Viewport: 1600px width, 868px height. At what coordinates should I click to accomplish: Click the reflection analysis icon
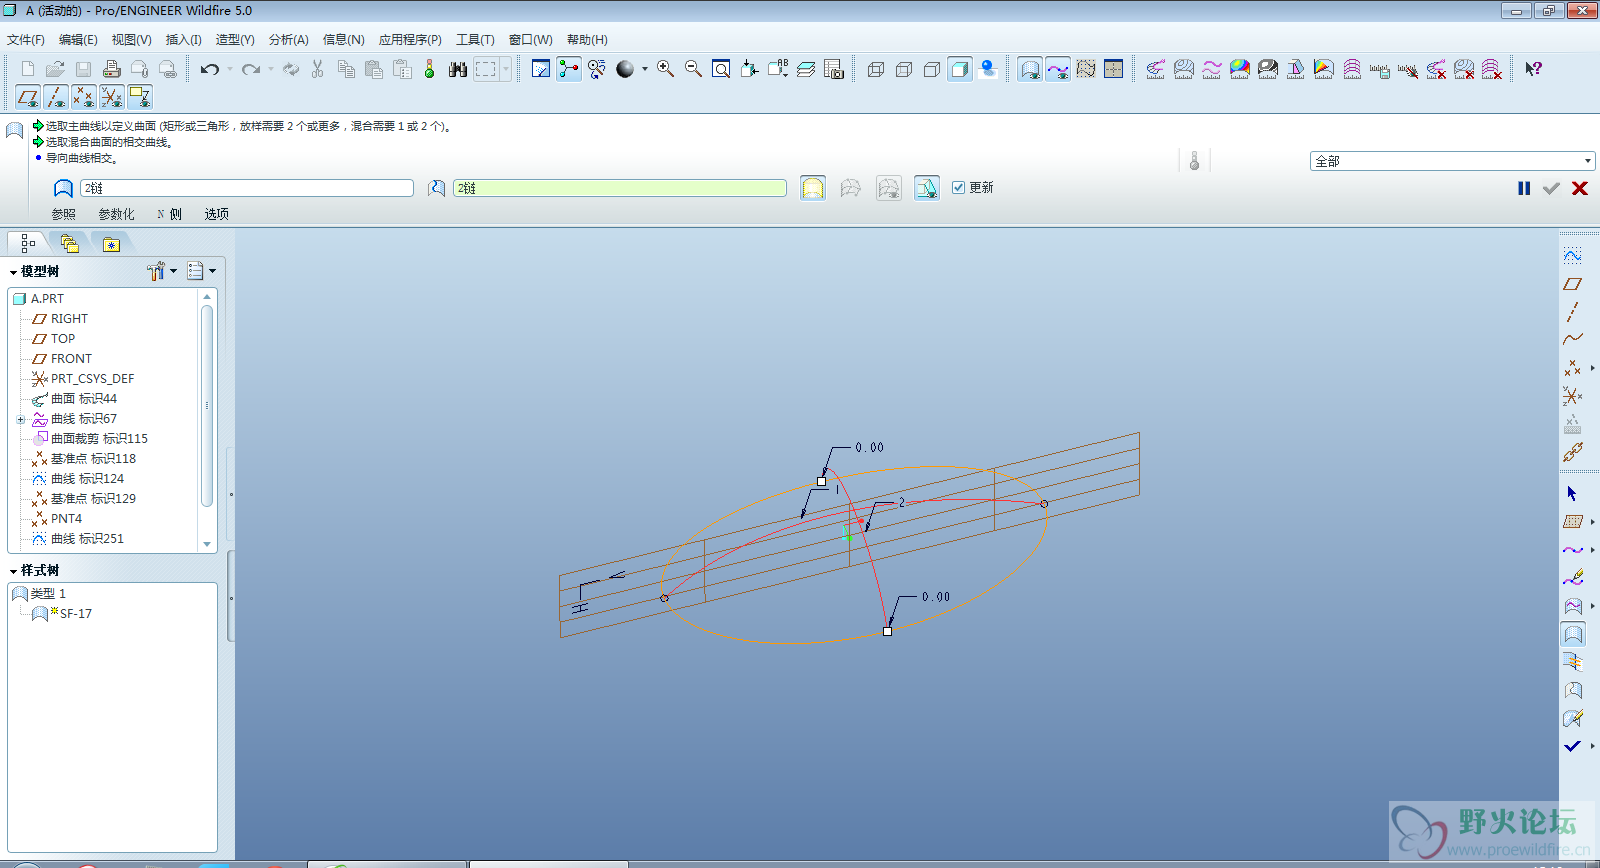click(1268, 69)
